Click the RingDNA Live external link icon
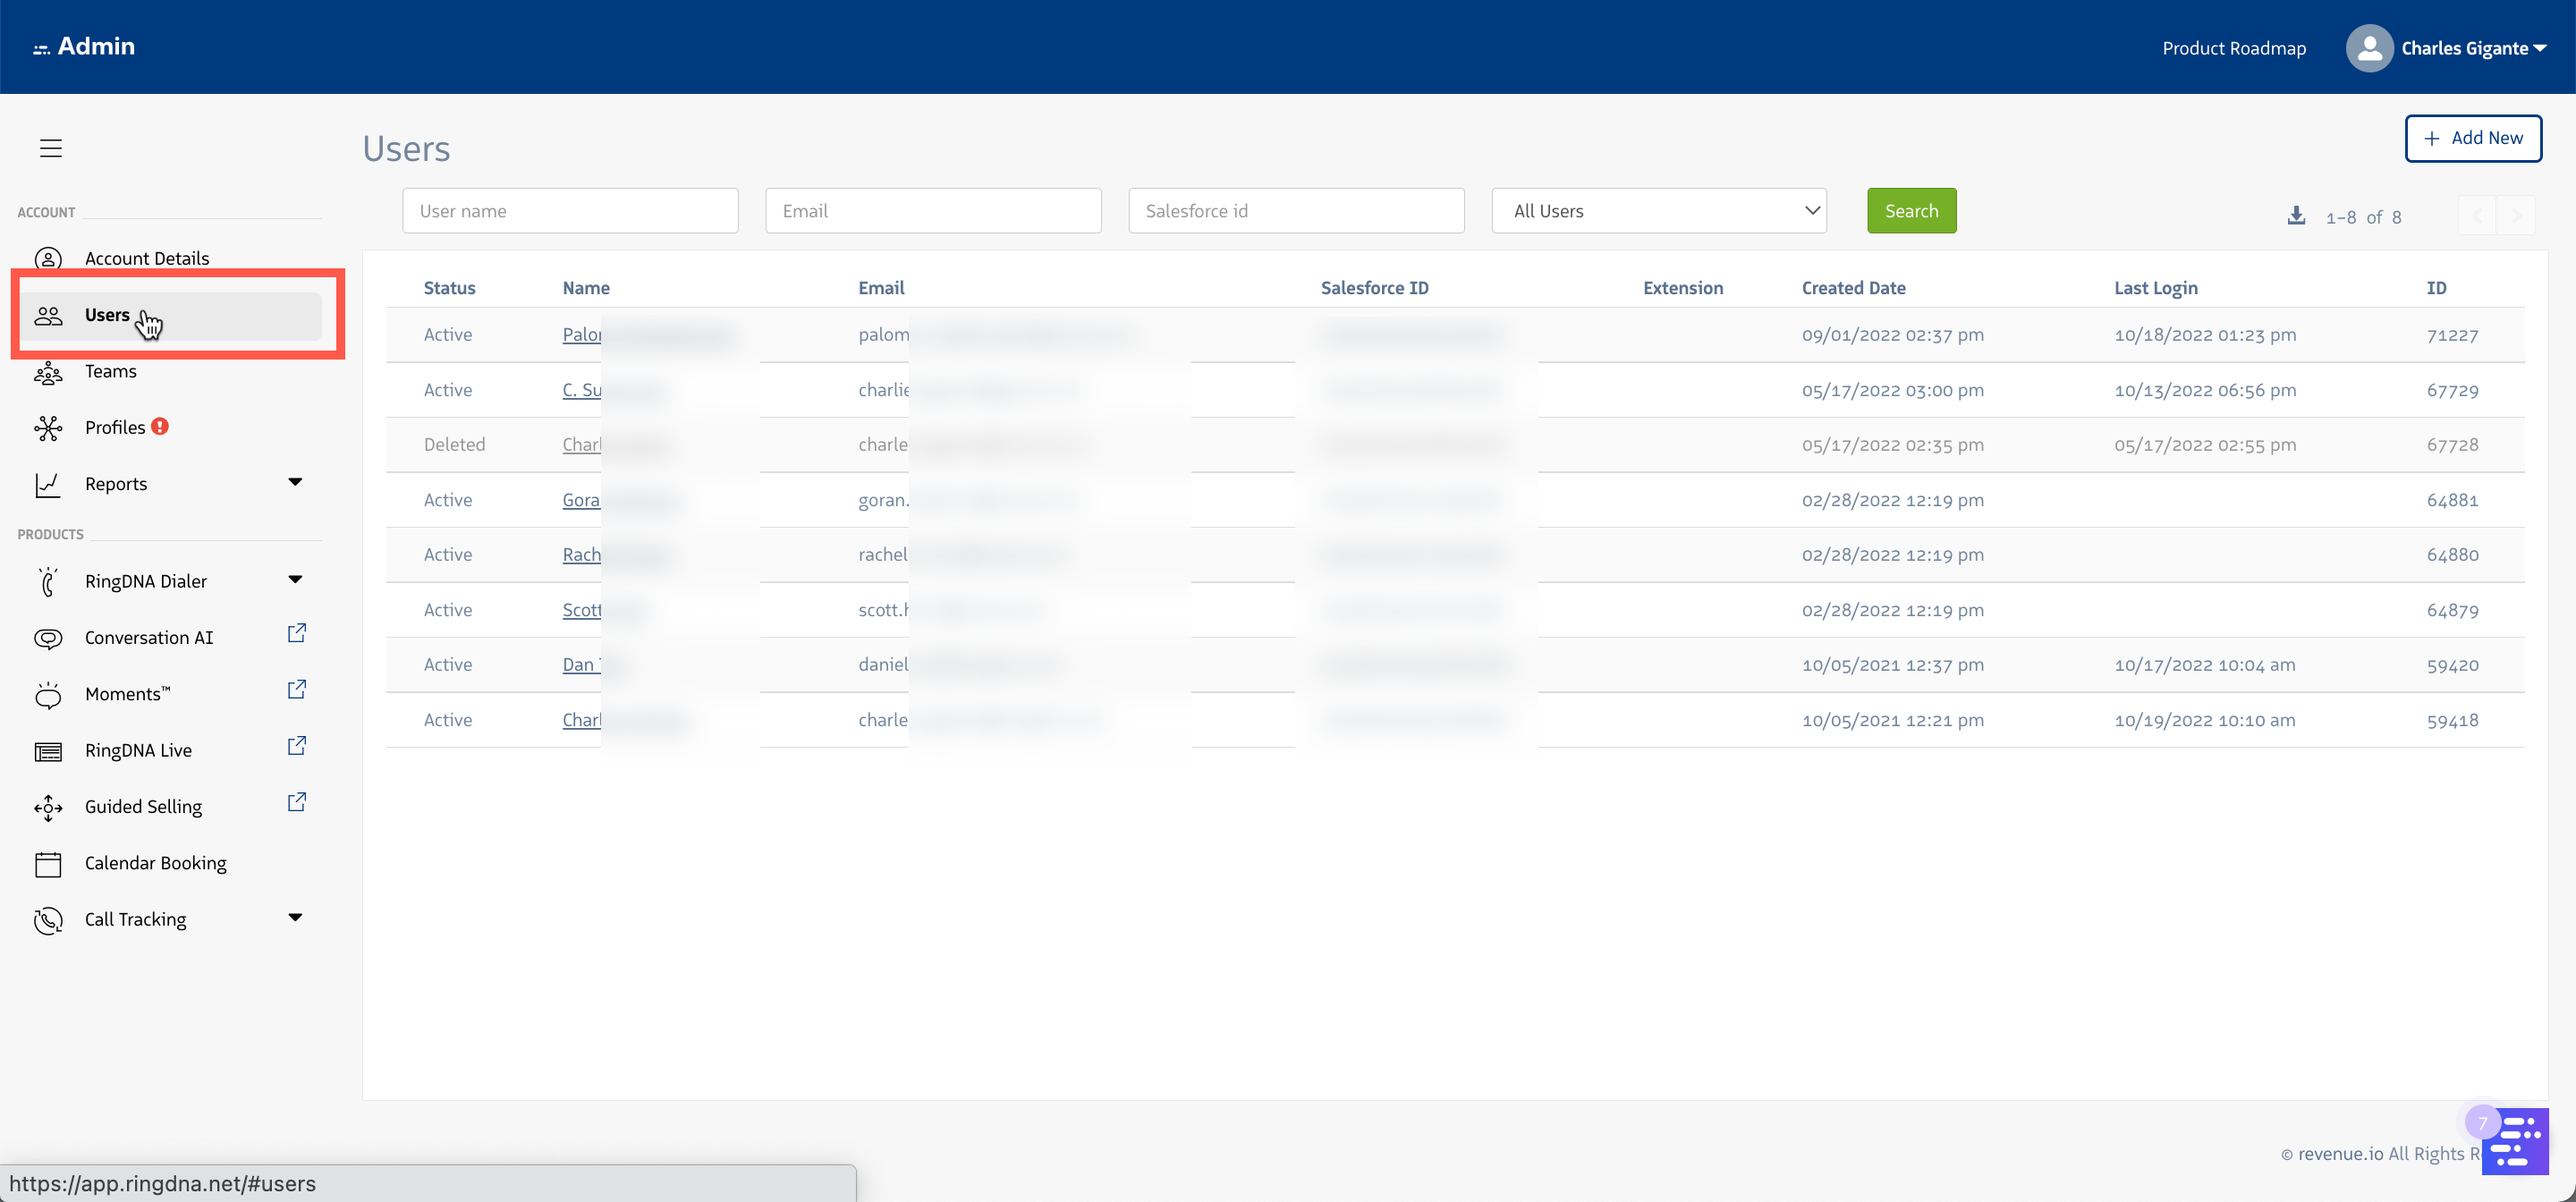The image size is (2576, 1202). coord(297,747)
